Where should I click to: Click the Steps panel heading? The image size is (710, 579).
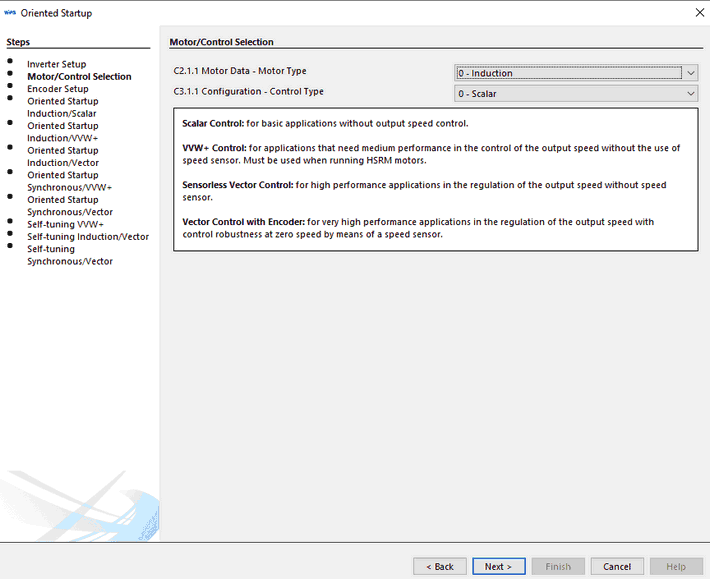[x=18, y=42]
